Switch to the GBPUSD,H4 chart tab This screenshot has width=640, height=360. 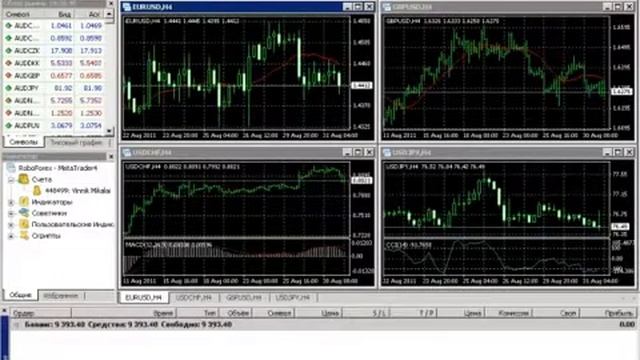(244, 298)
